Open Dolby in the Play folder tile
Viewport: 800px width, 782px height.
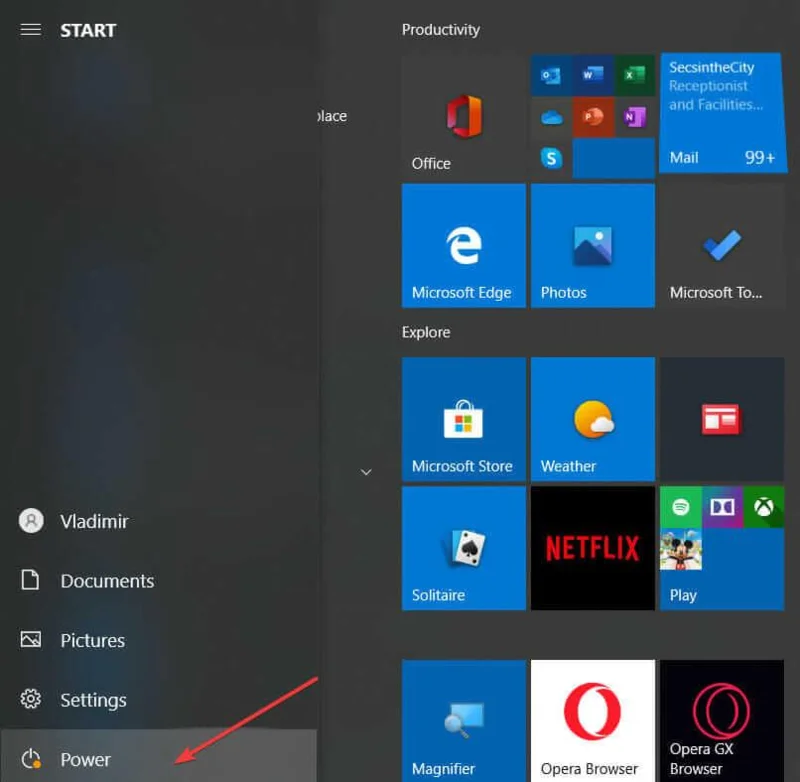coord(722,507)
